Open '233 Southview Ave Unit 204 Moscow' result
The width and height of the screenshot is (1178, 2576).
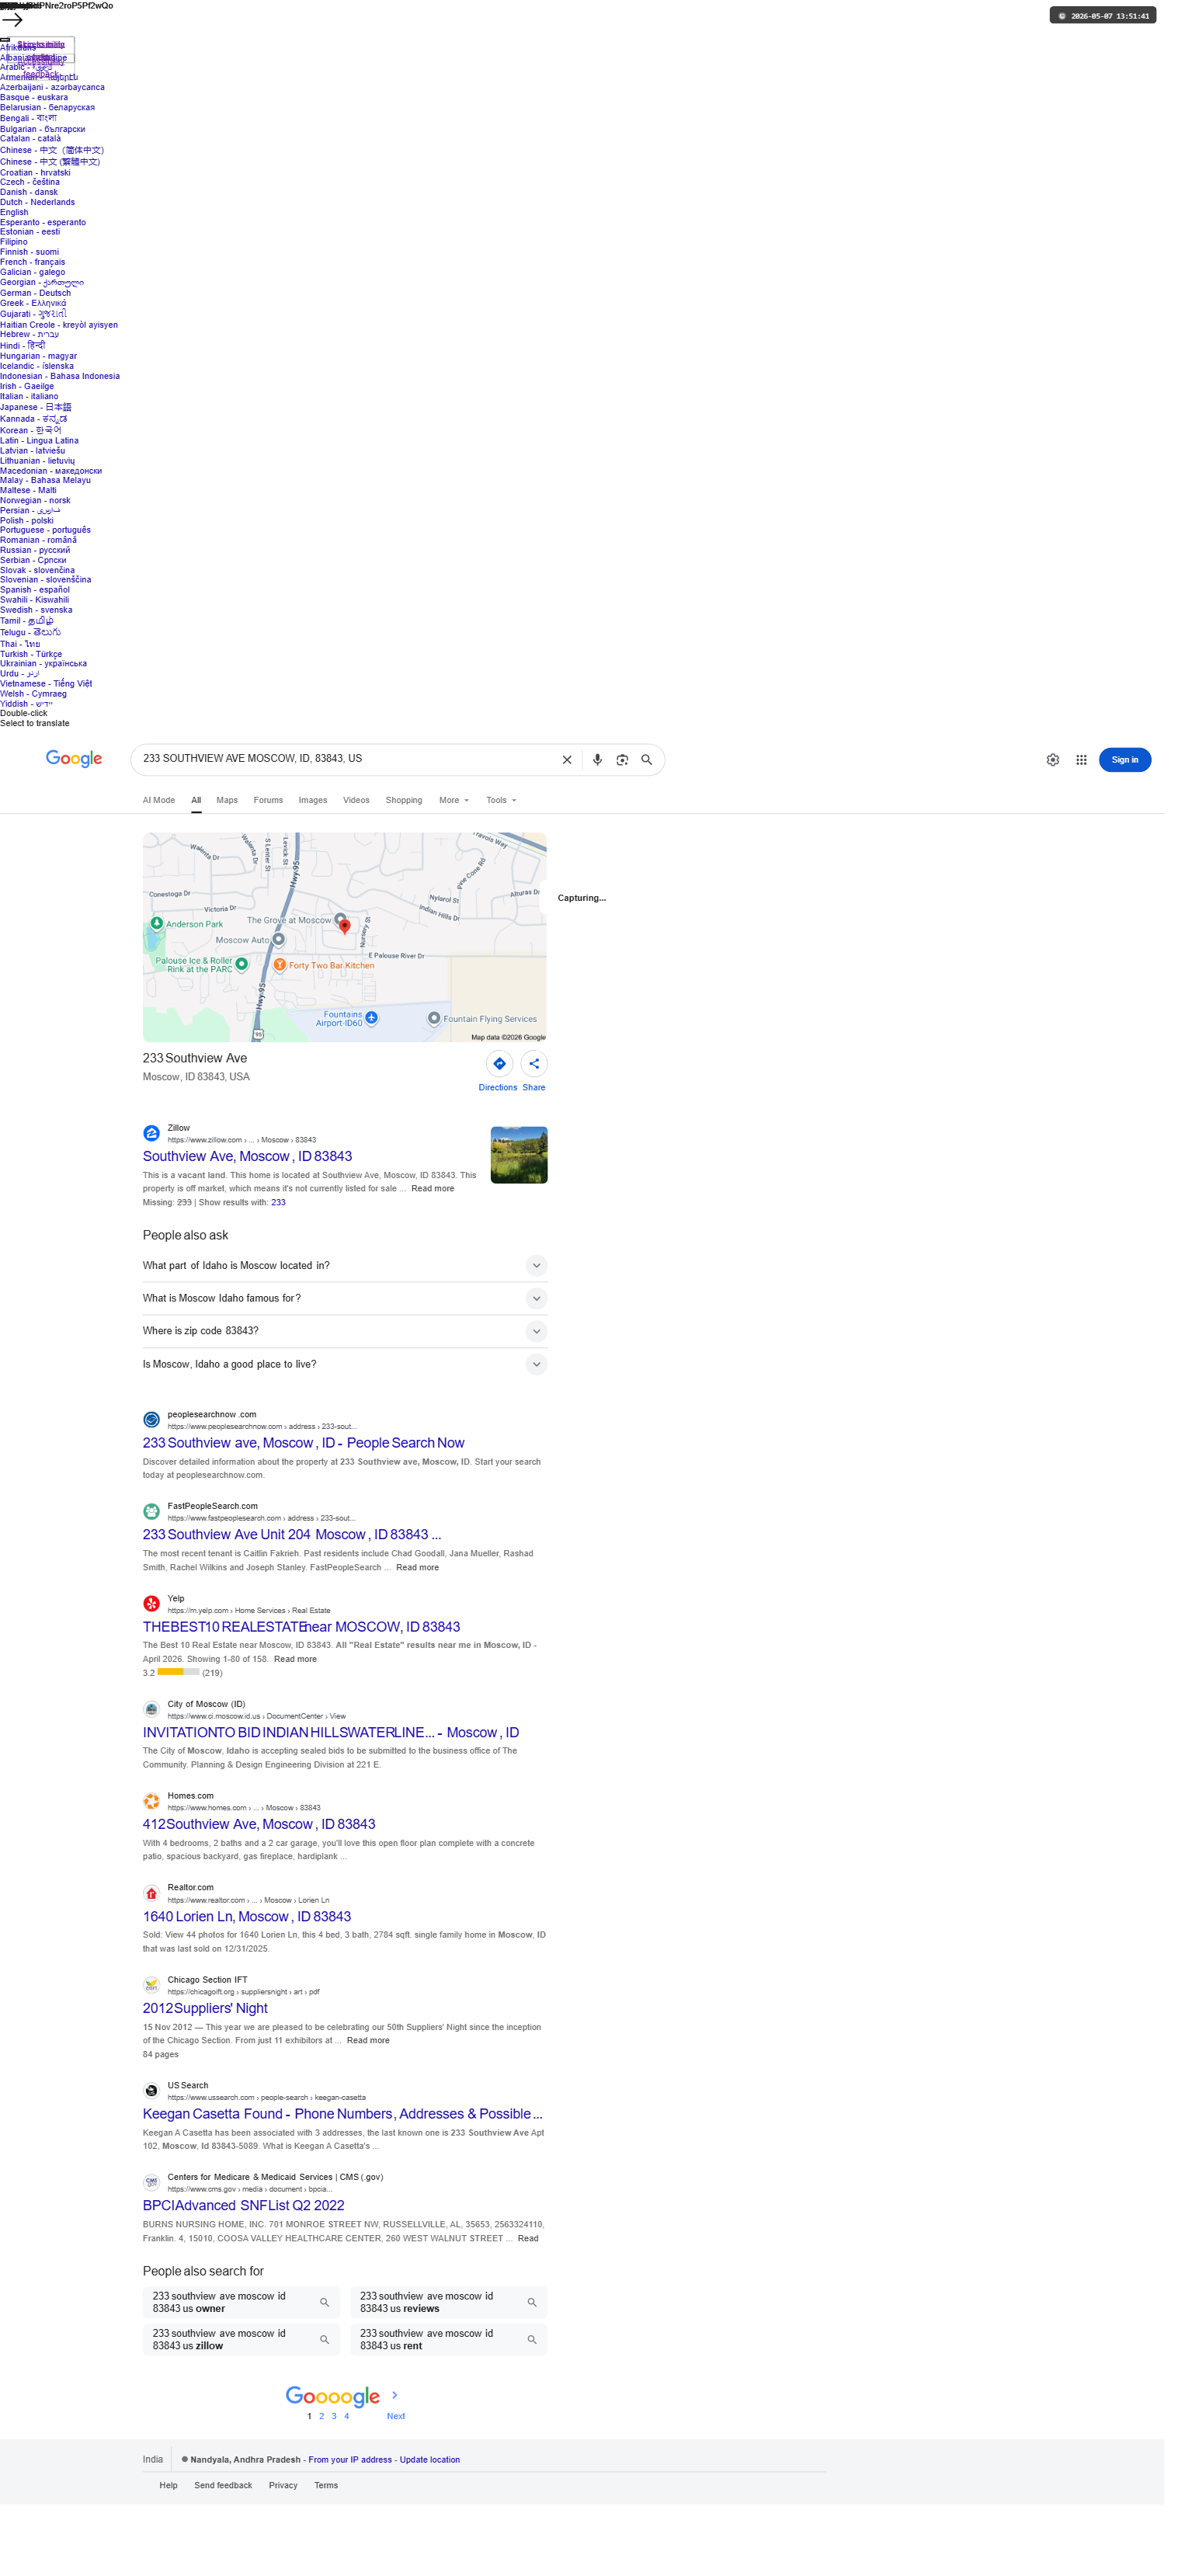292,1535
